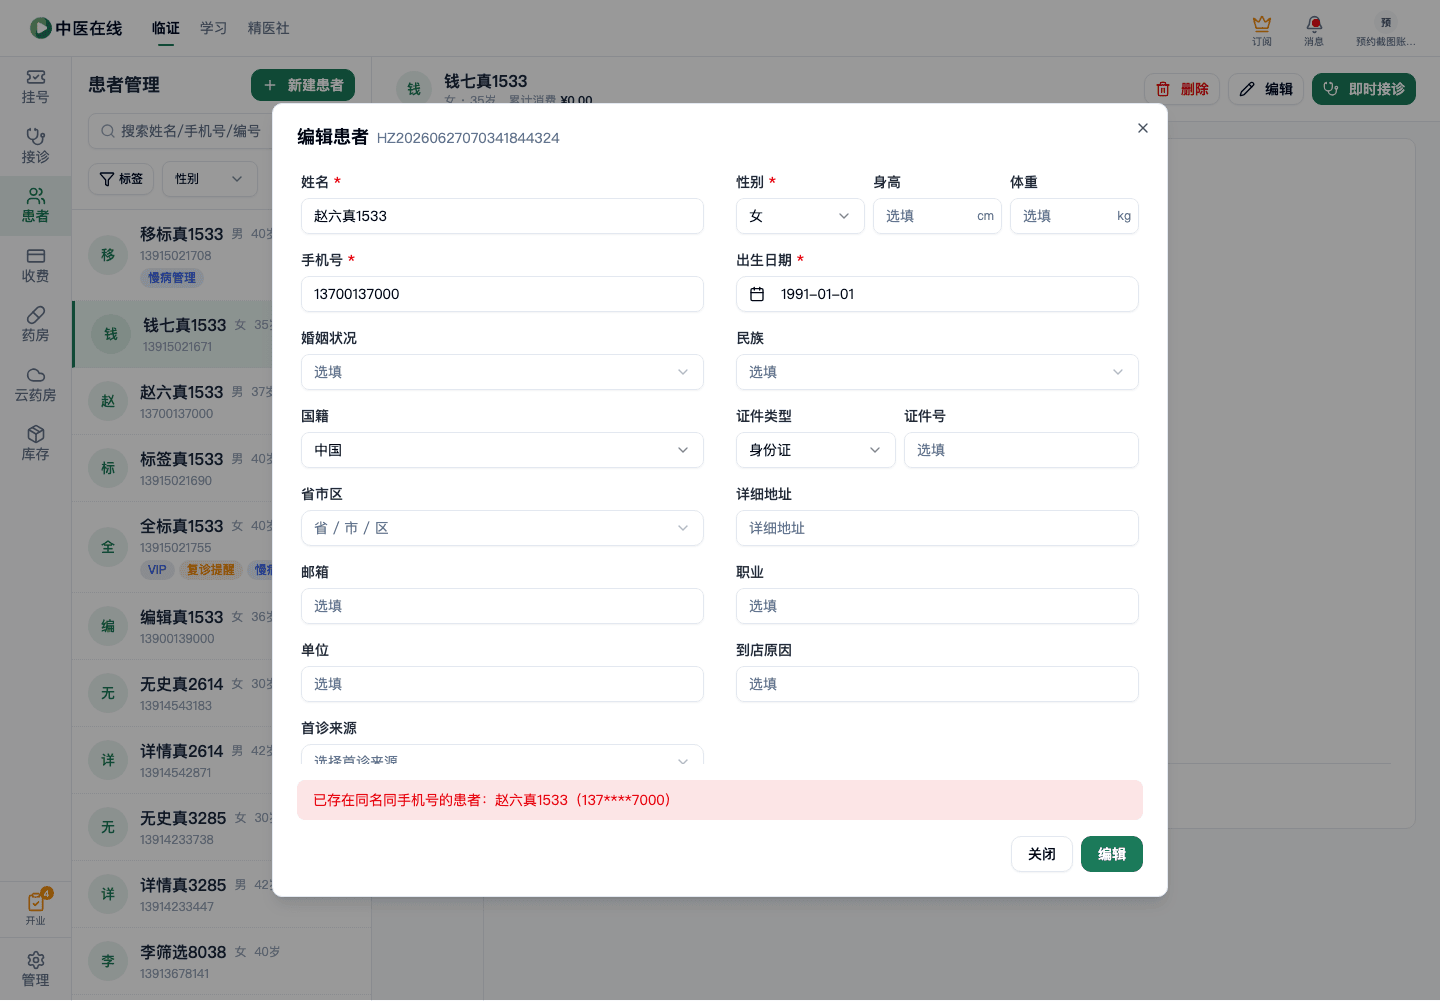This screenshot has width=1440, height=1001.
Task: Click the green 编辑 submit button
Action: point(1112,854)
